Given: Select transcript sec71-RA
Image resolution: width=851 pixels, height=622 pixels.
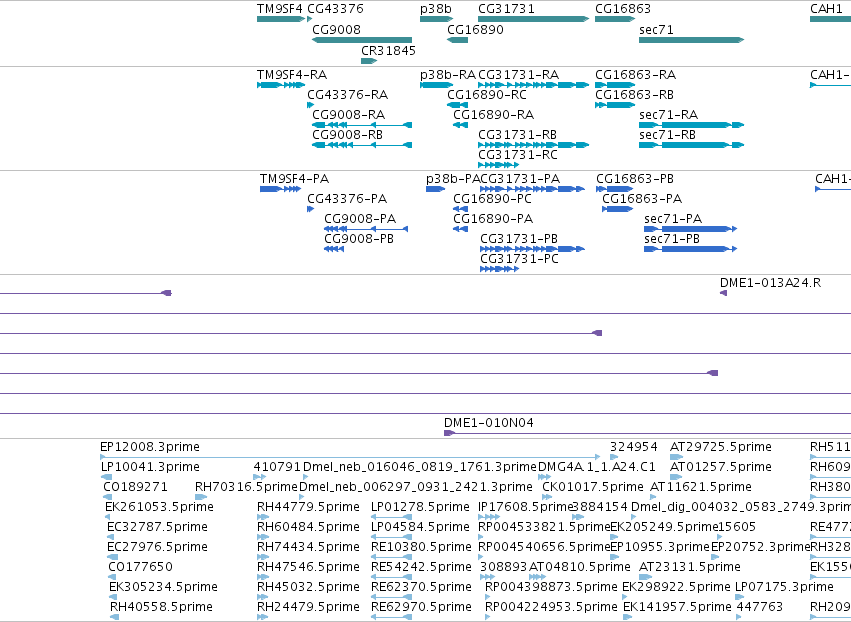Looking at the screenshot, I should pos(691,125).
